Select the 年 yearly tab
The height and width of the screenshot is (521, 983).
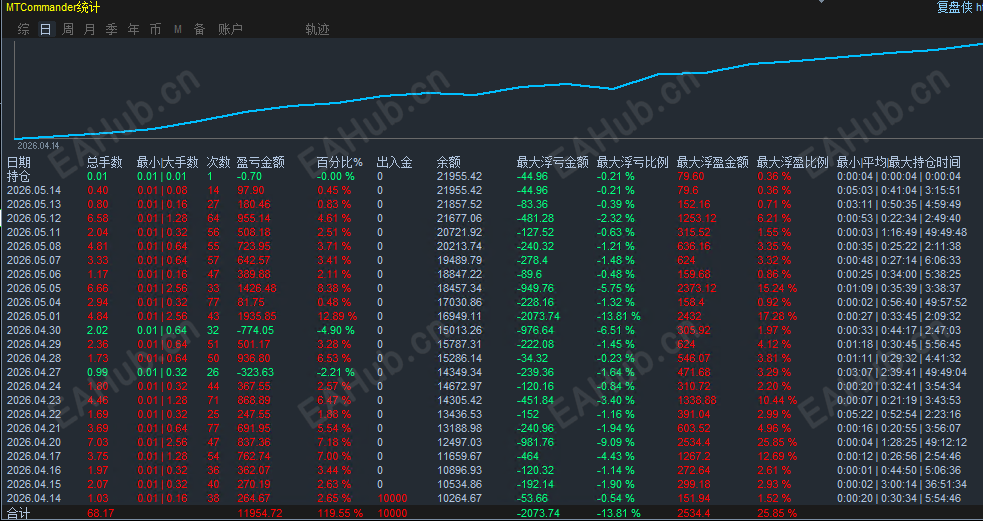click(x=134, y=29)
